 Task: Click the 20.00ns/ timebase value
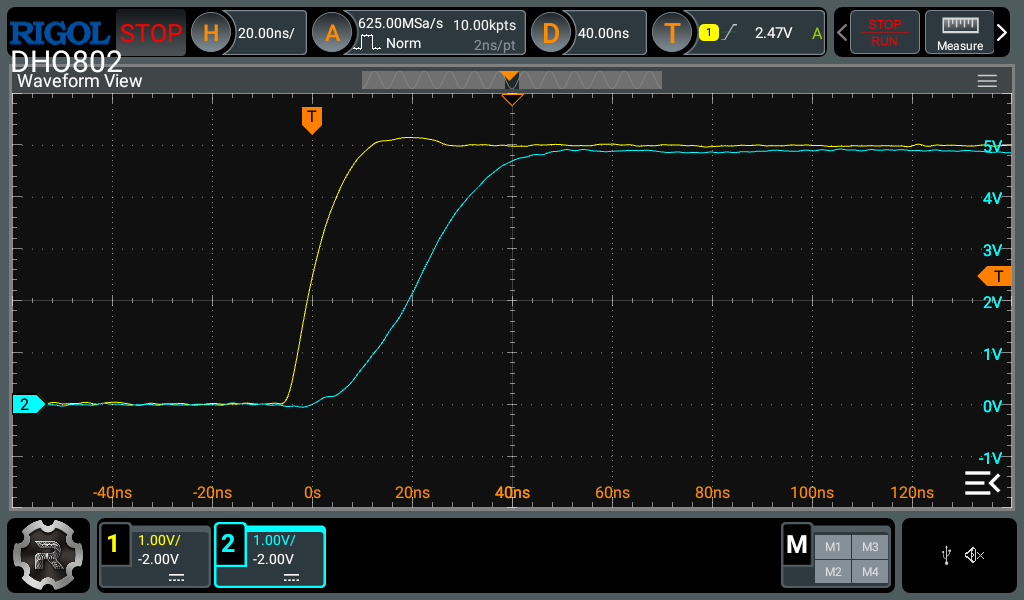[266, 33]
